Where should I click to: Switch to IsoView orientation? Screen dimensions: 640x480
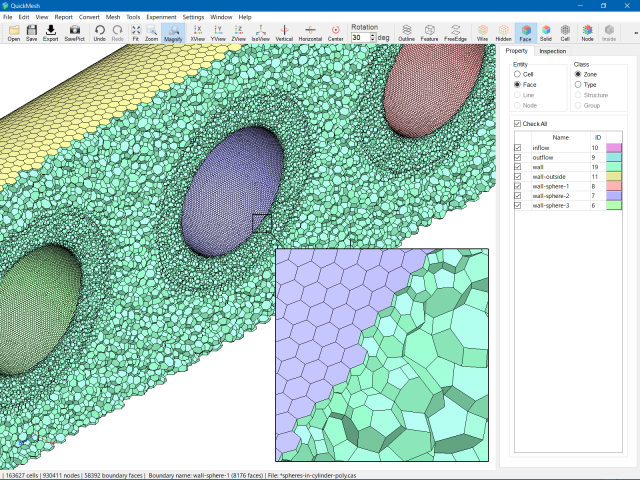pos(260,33)
